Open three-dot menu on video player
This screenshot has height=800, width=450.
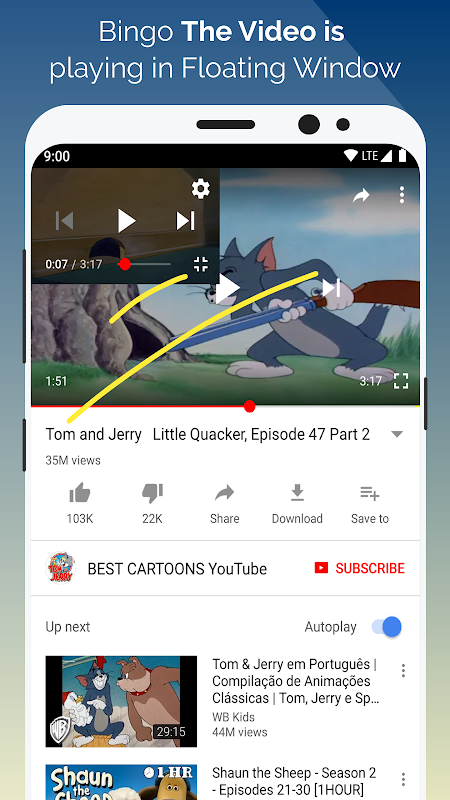click(402, 195)
